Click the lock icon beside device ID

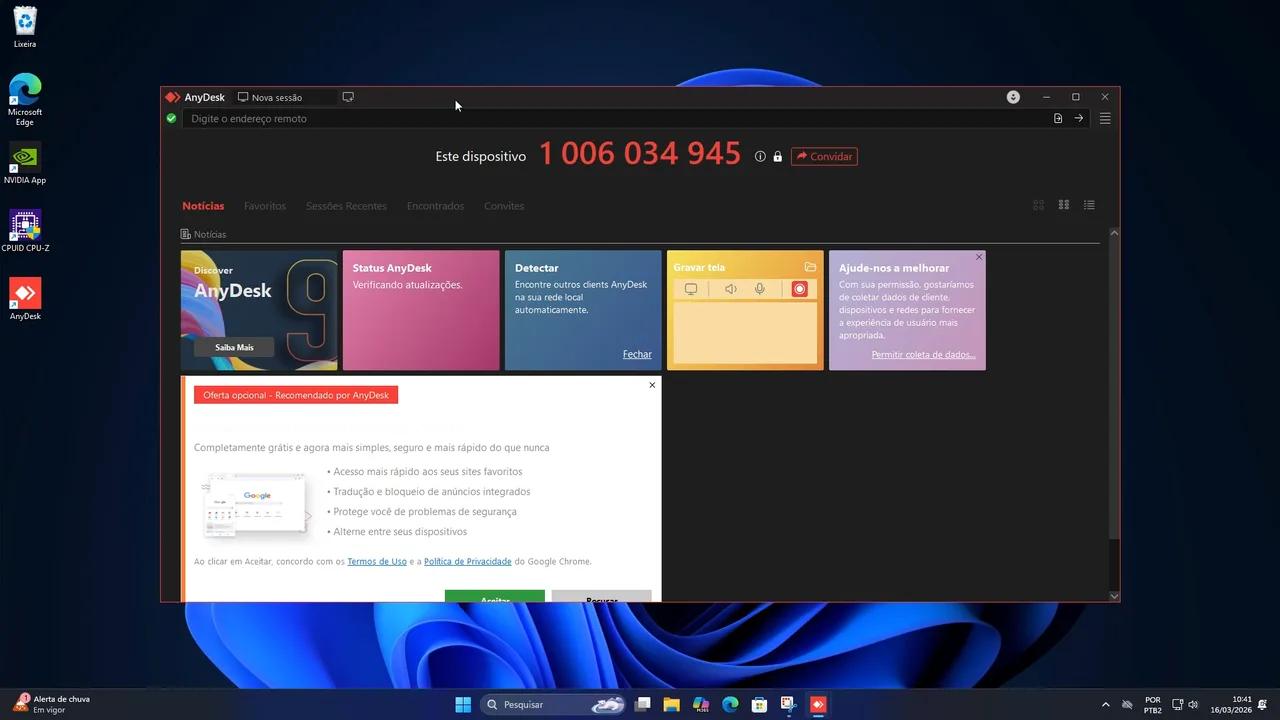tap(777, 156)
